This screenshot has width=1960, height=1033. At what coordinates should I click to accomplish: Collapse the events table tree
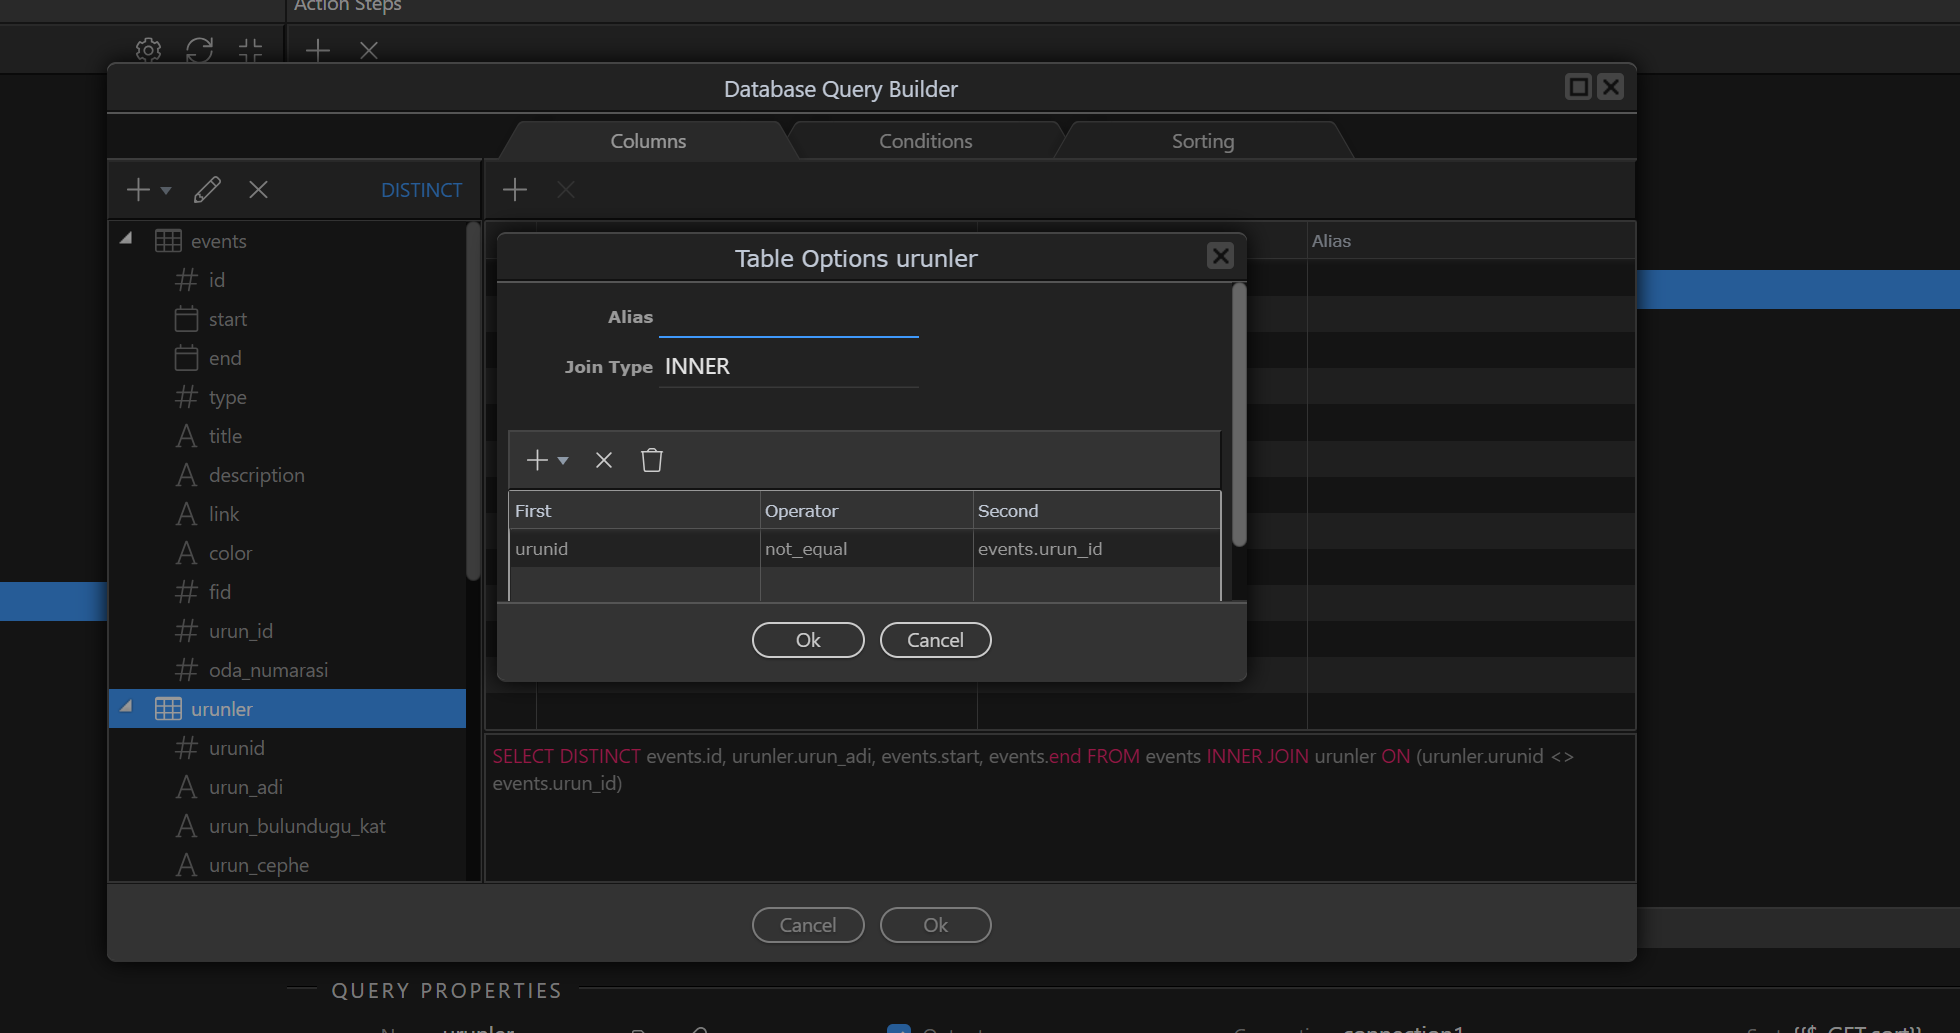[x=127, y=239]
